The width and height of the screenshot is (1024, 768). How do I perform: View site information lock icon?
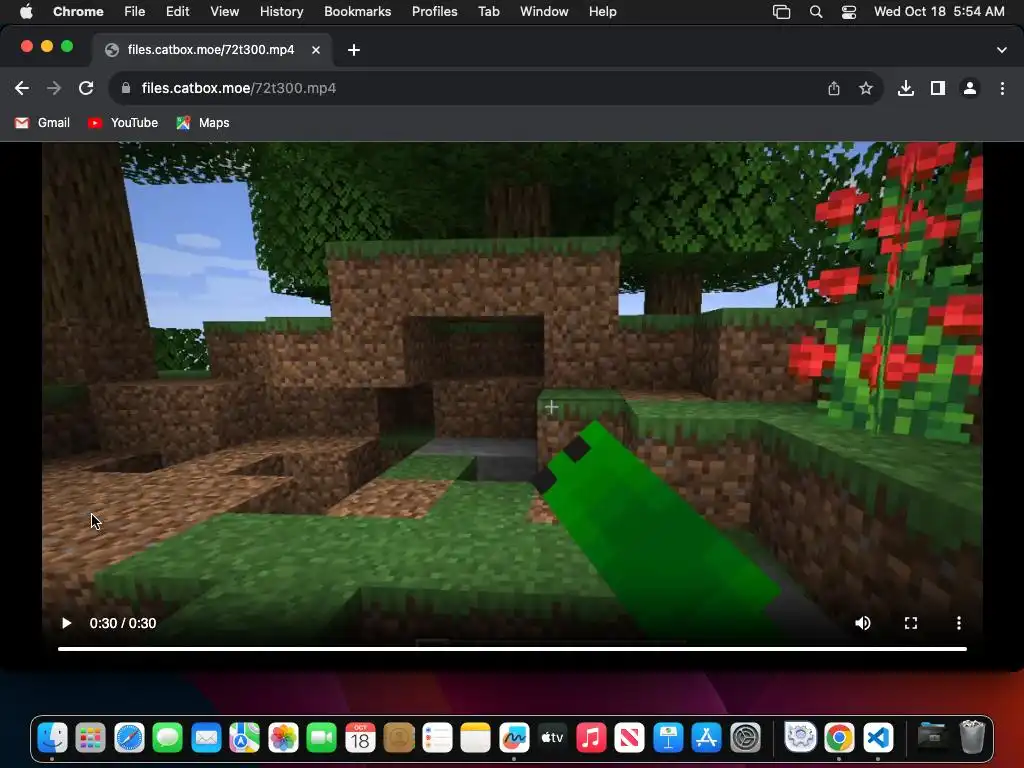click(x=126, y=88)
